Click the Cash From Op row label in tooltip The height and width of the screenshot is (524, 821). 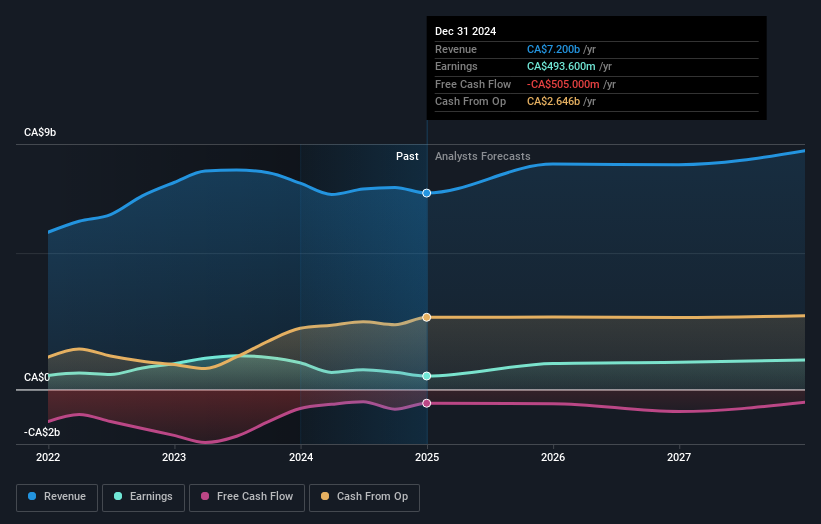(471, 102)
